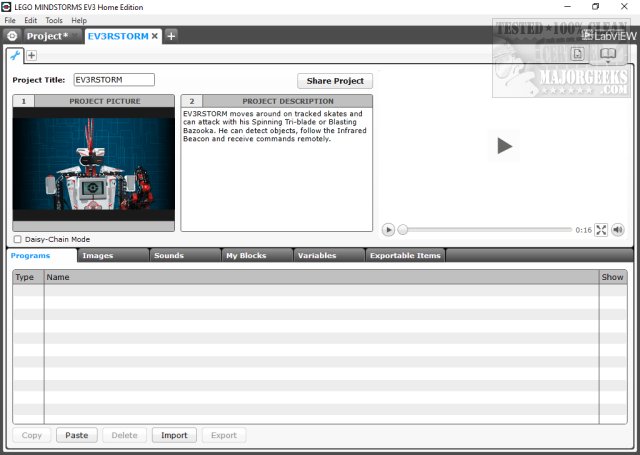Open the Lobby home icon tab
This screenshot has width=640, height=455.
(x=12, y=36)
